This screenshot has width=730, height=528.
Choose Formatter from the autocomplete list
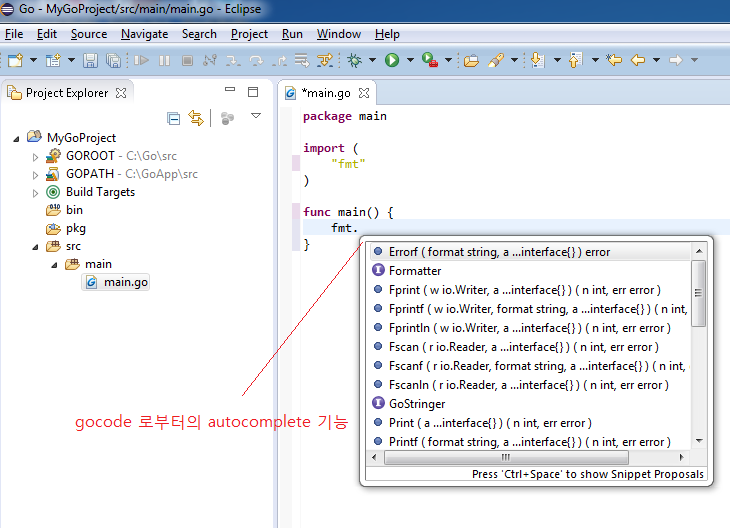[x=530, y=271]
